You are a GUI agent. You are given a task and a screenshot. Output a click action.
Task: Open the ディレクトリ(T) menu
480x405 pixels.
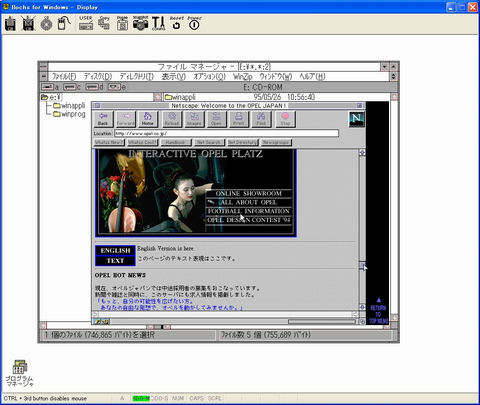[137, 77]
